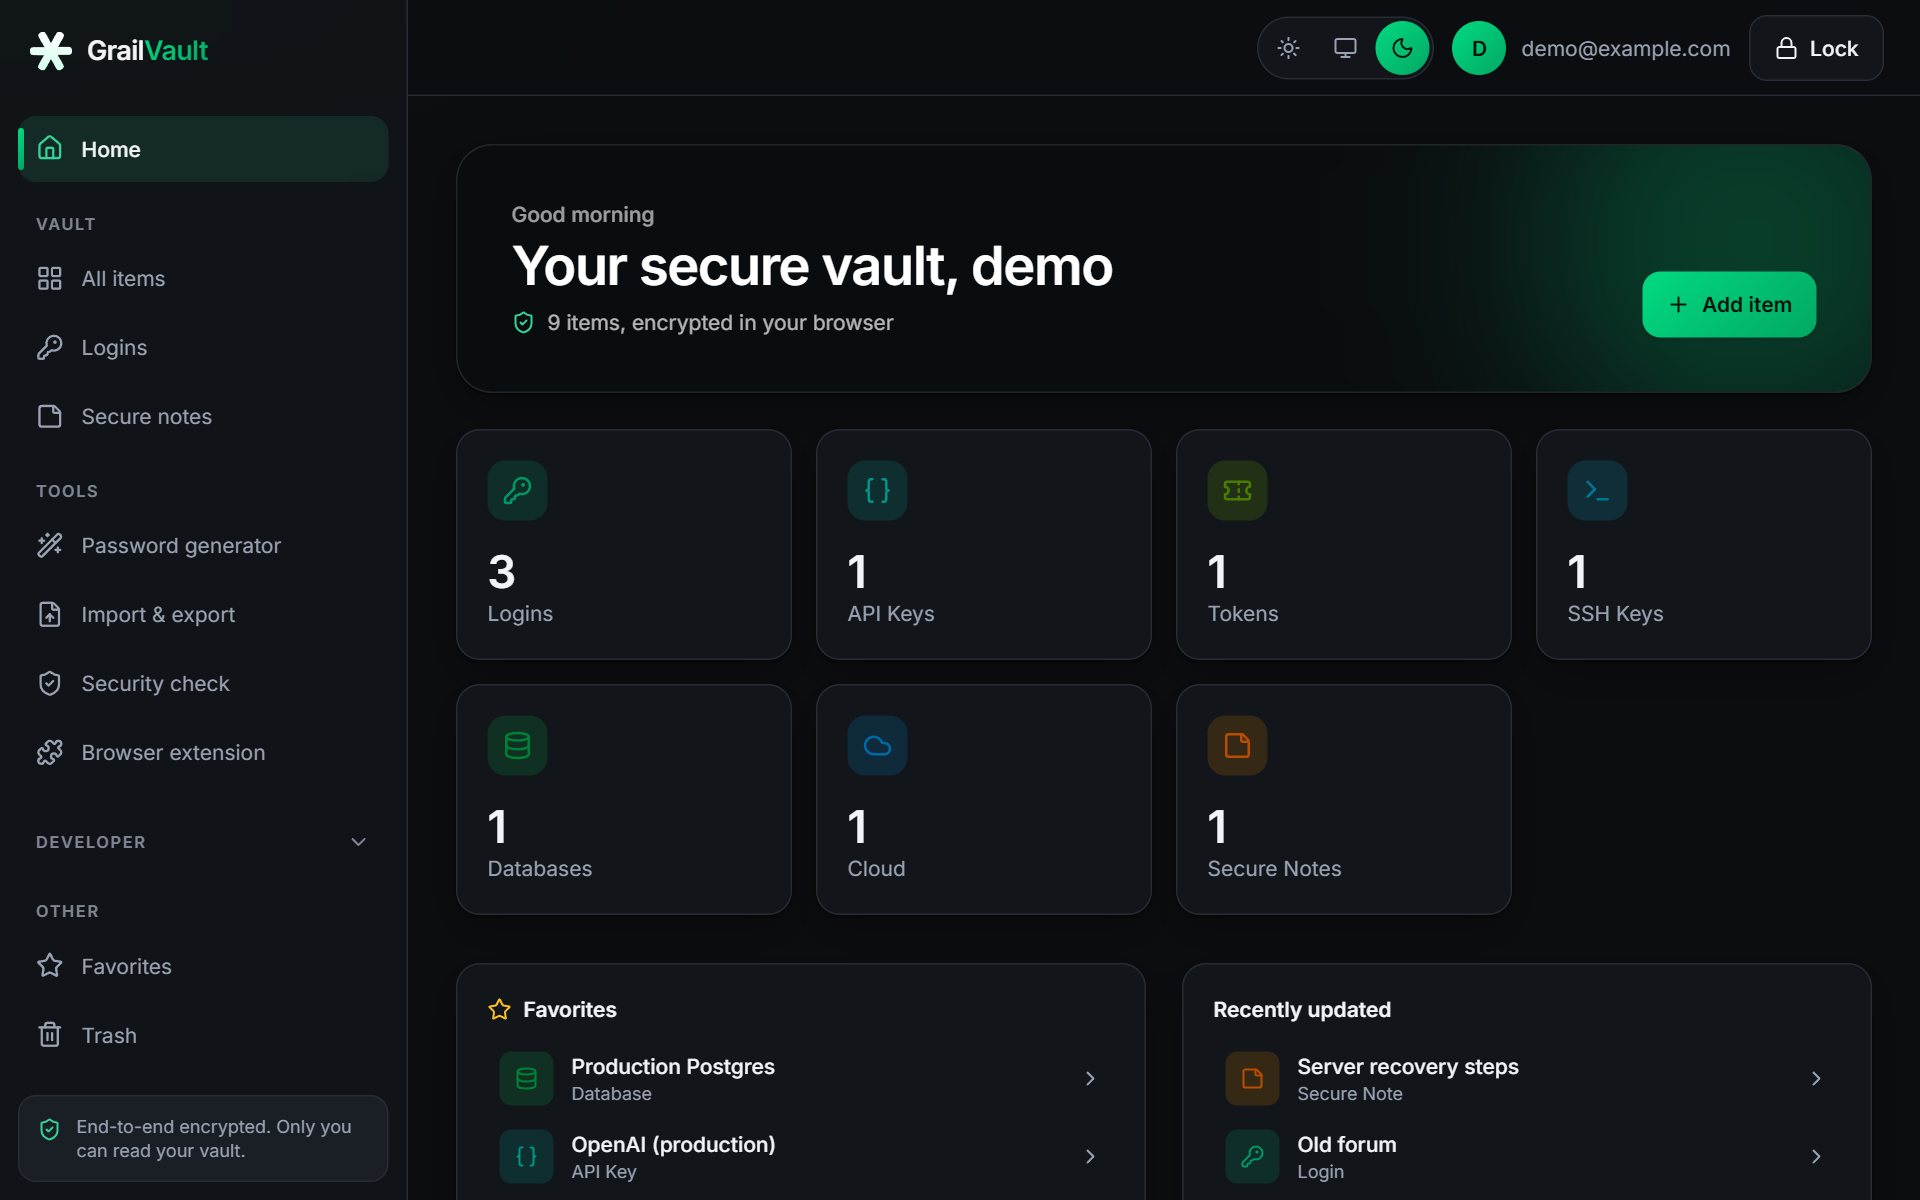Screen dimensions: 1920x1200
Task: Open the Logins card key icon
Action: 517,490
